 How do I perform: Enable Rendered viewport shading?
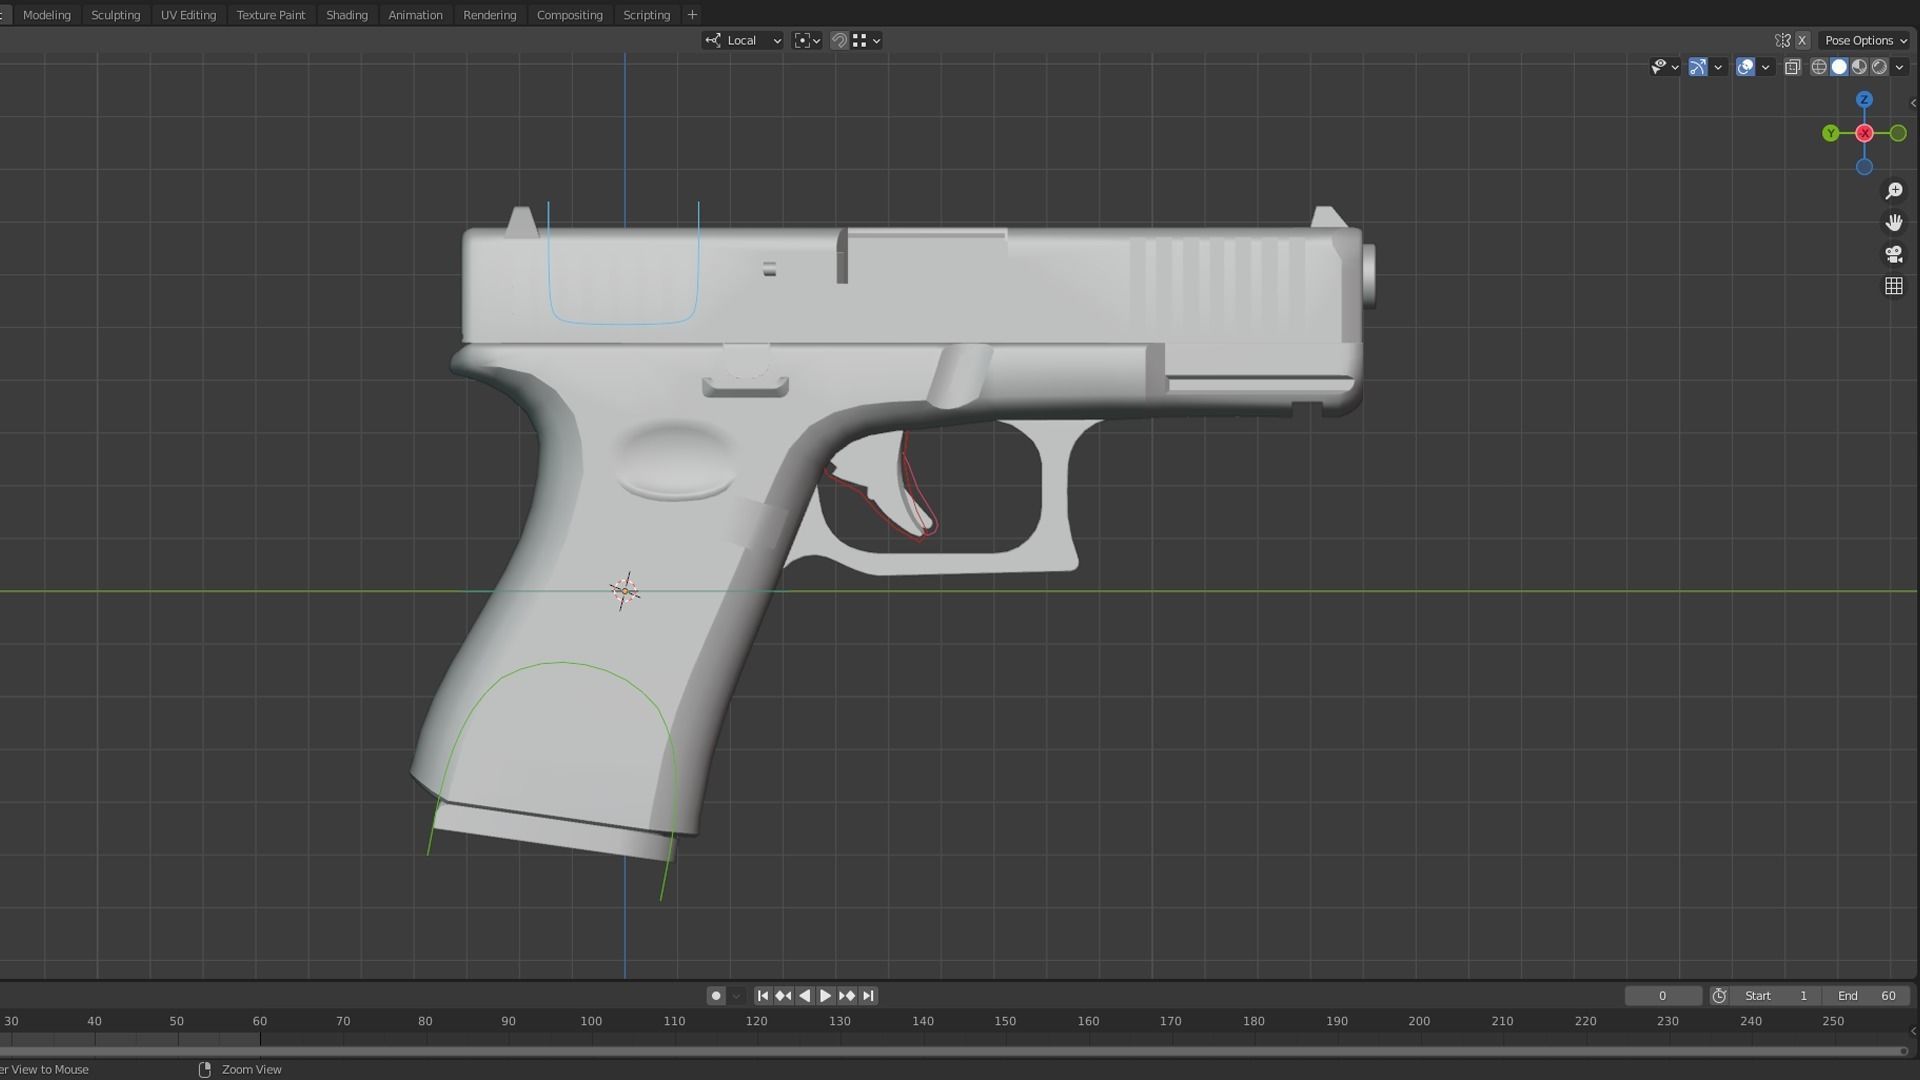[x=1879, y=66]
